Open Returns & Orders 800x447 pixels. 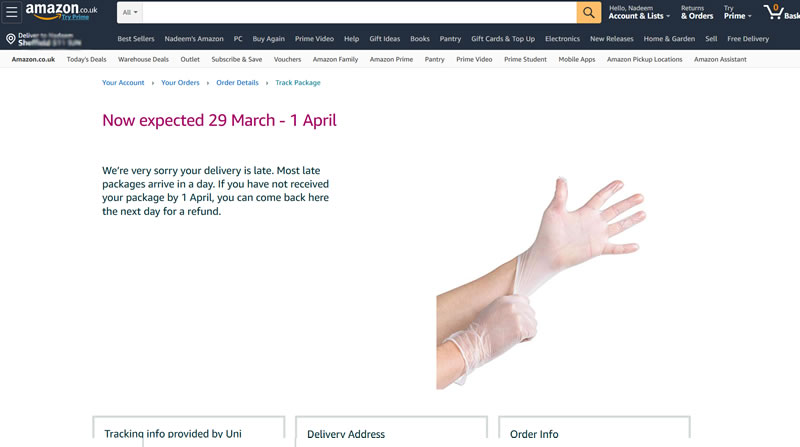point(696,12)
